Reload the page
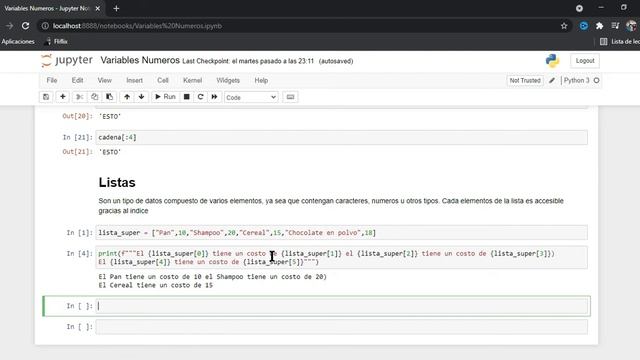Image resolution: width=640 pixels, height=360 pixels. click(x=25, y=26)
